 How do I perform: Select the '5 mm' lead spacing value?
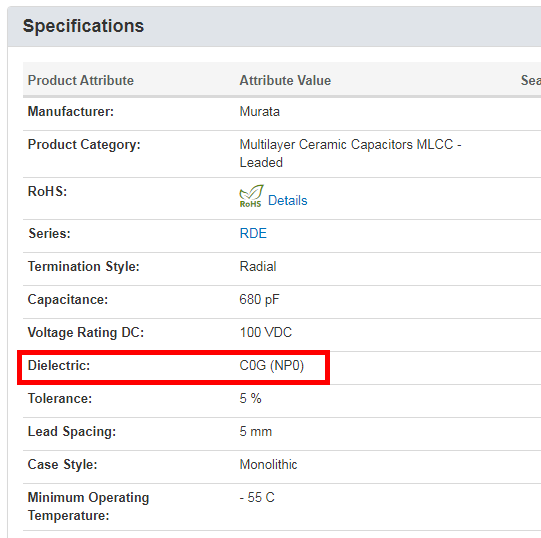pyautogui.click(x=256, y=432)
